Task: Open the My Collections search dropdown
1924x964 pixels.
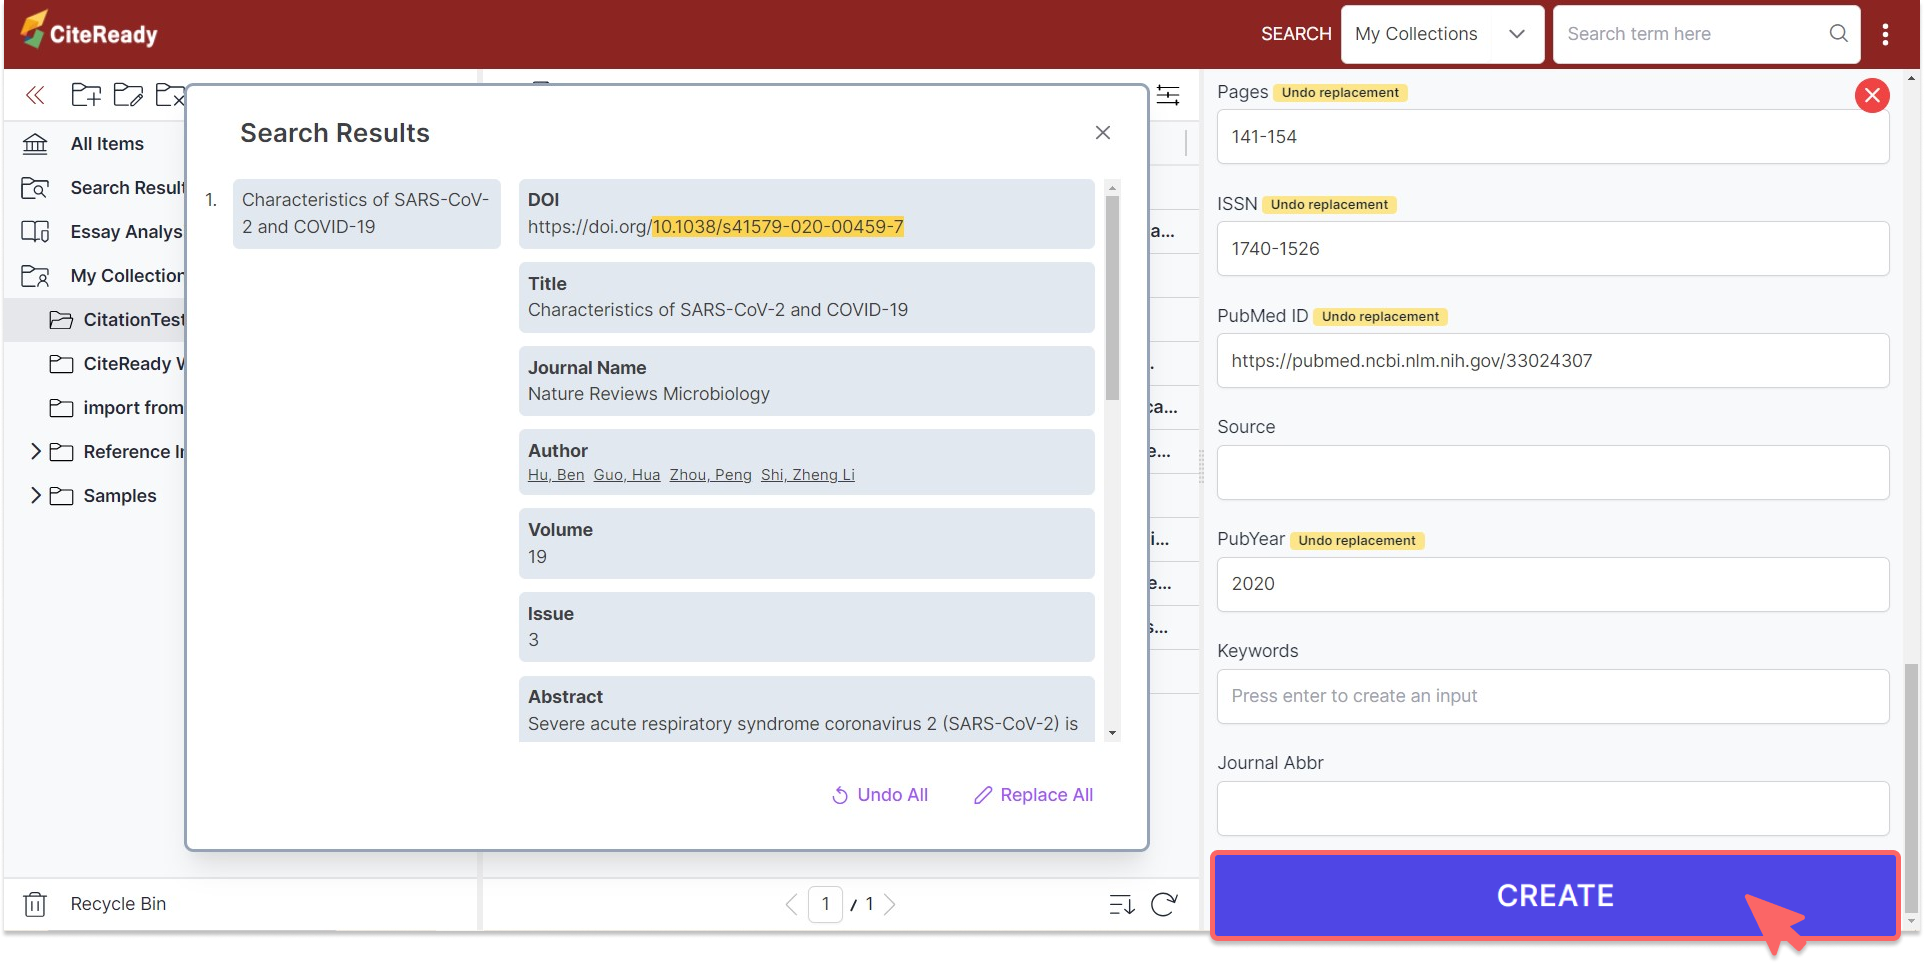Action: [1442, 34]
